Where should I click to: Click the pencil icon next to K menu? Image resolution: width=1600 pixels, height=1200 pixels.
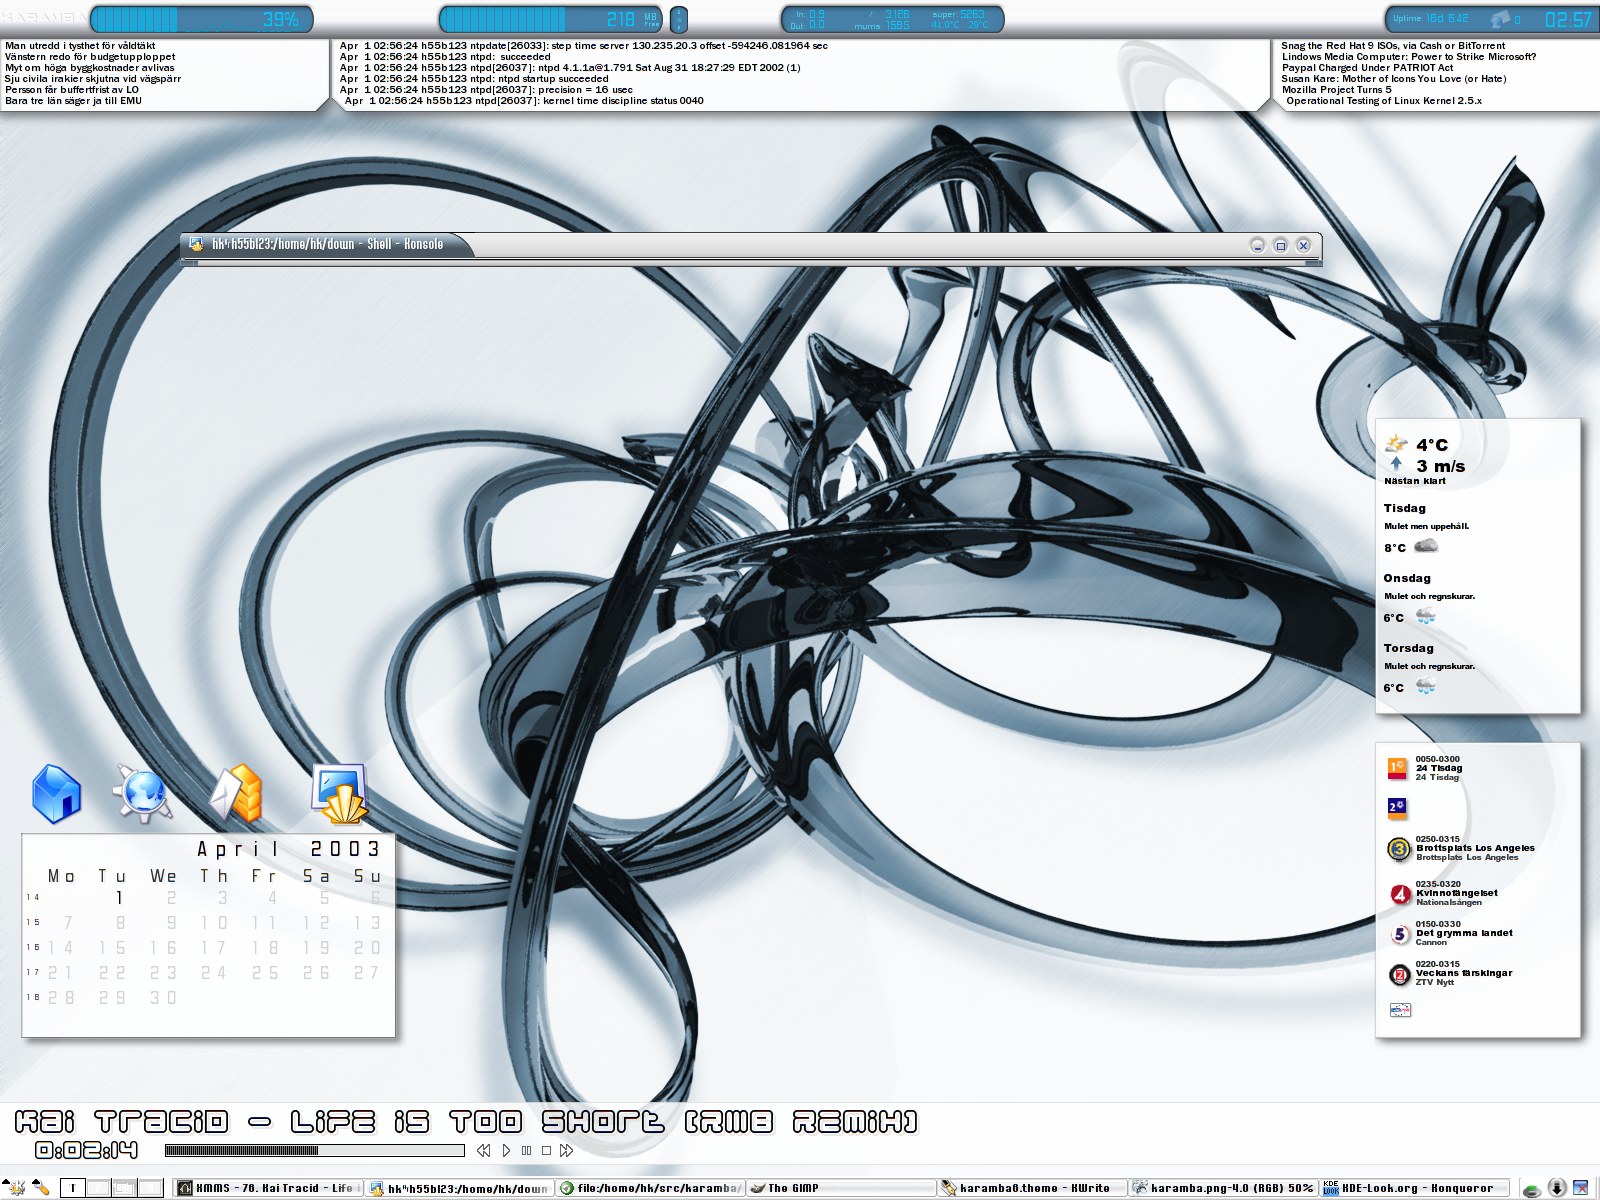41,1188
